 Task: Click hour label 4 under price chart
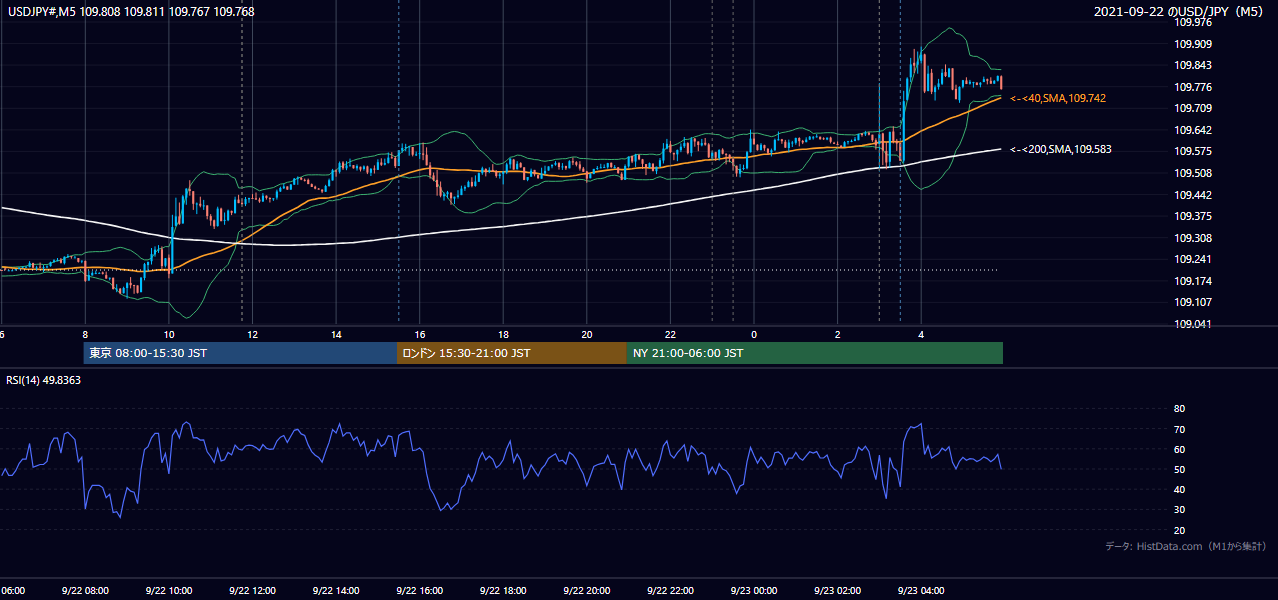[x=921, y=334]
